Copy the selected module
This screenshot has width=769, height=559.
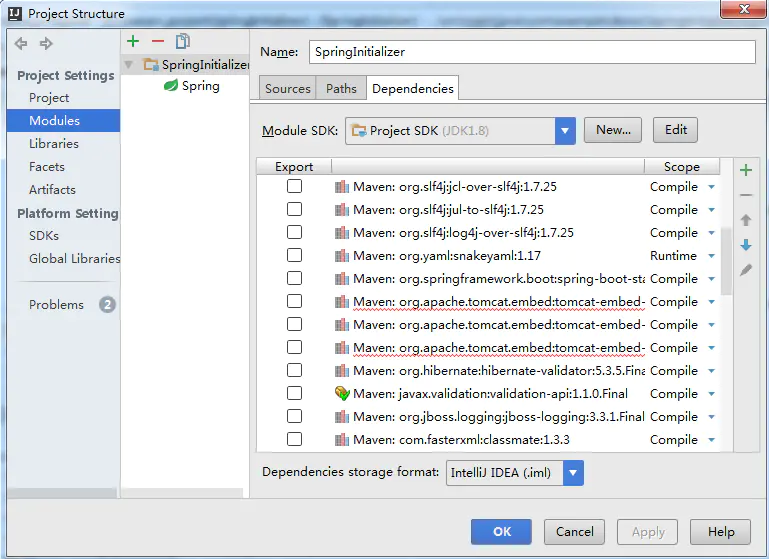(183, 41)
